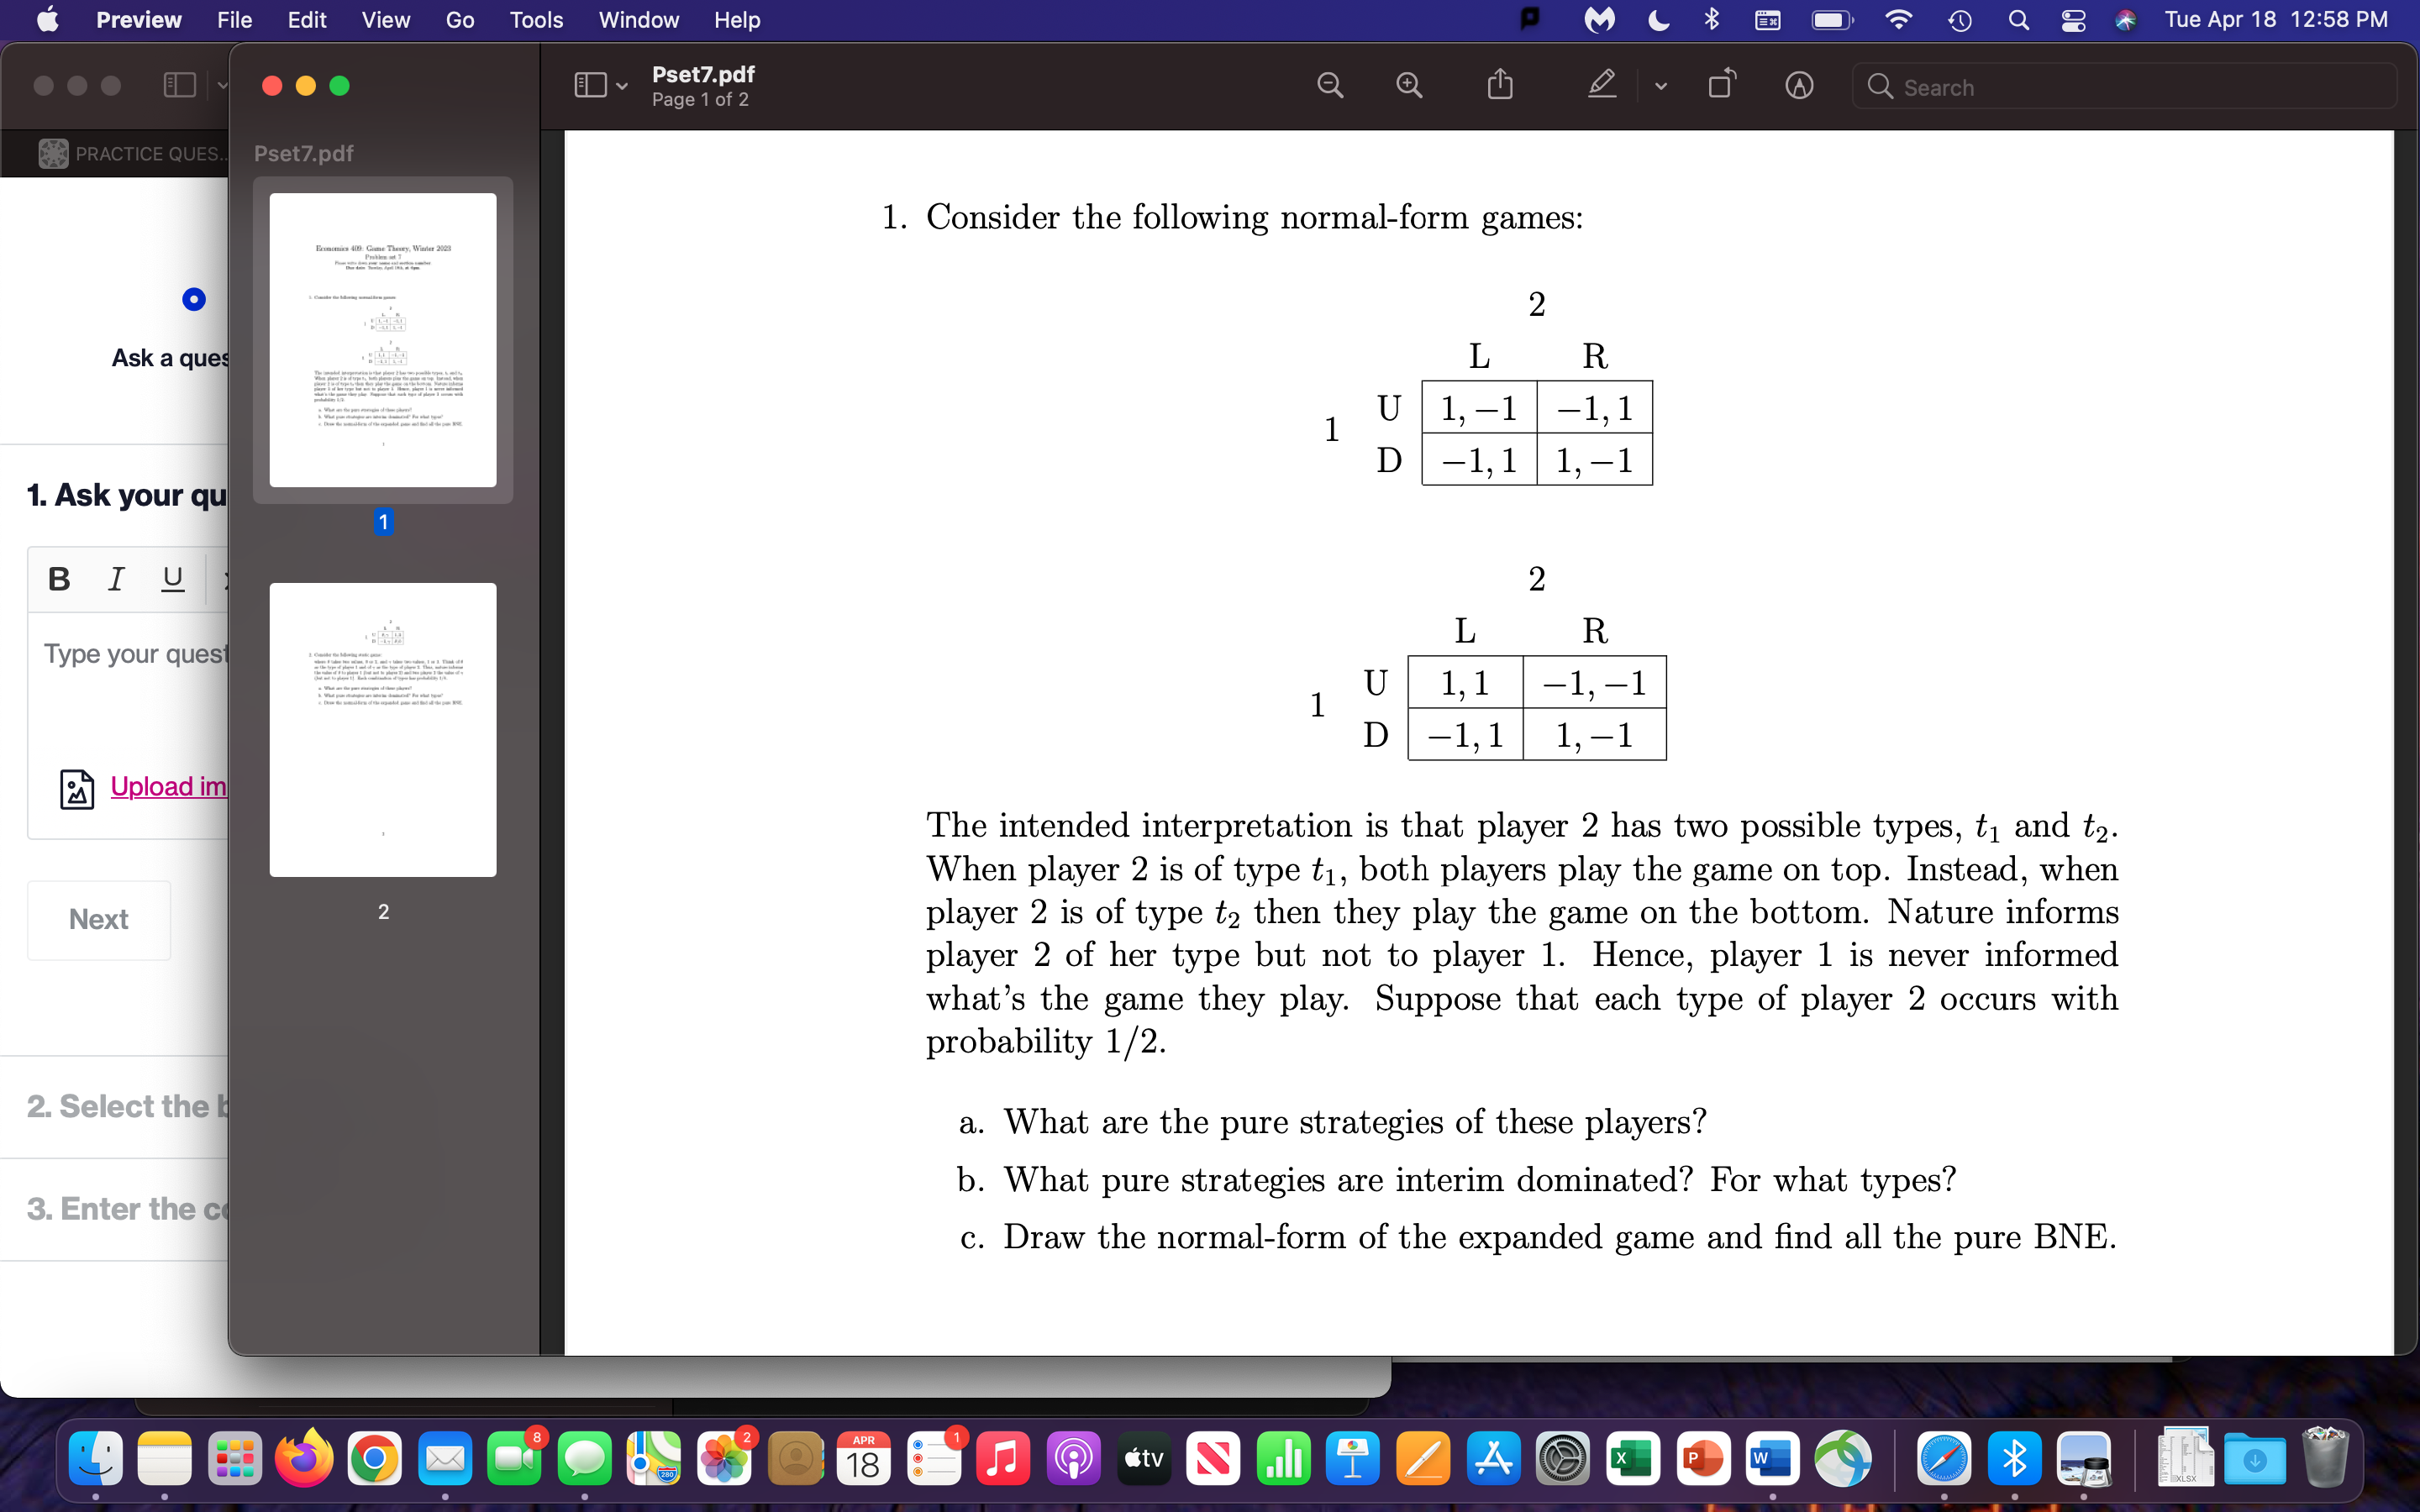Open the highlight tool options dropdown

pos(1660,86)
